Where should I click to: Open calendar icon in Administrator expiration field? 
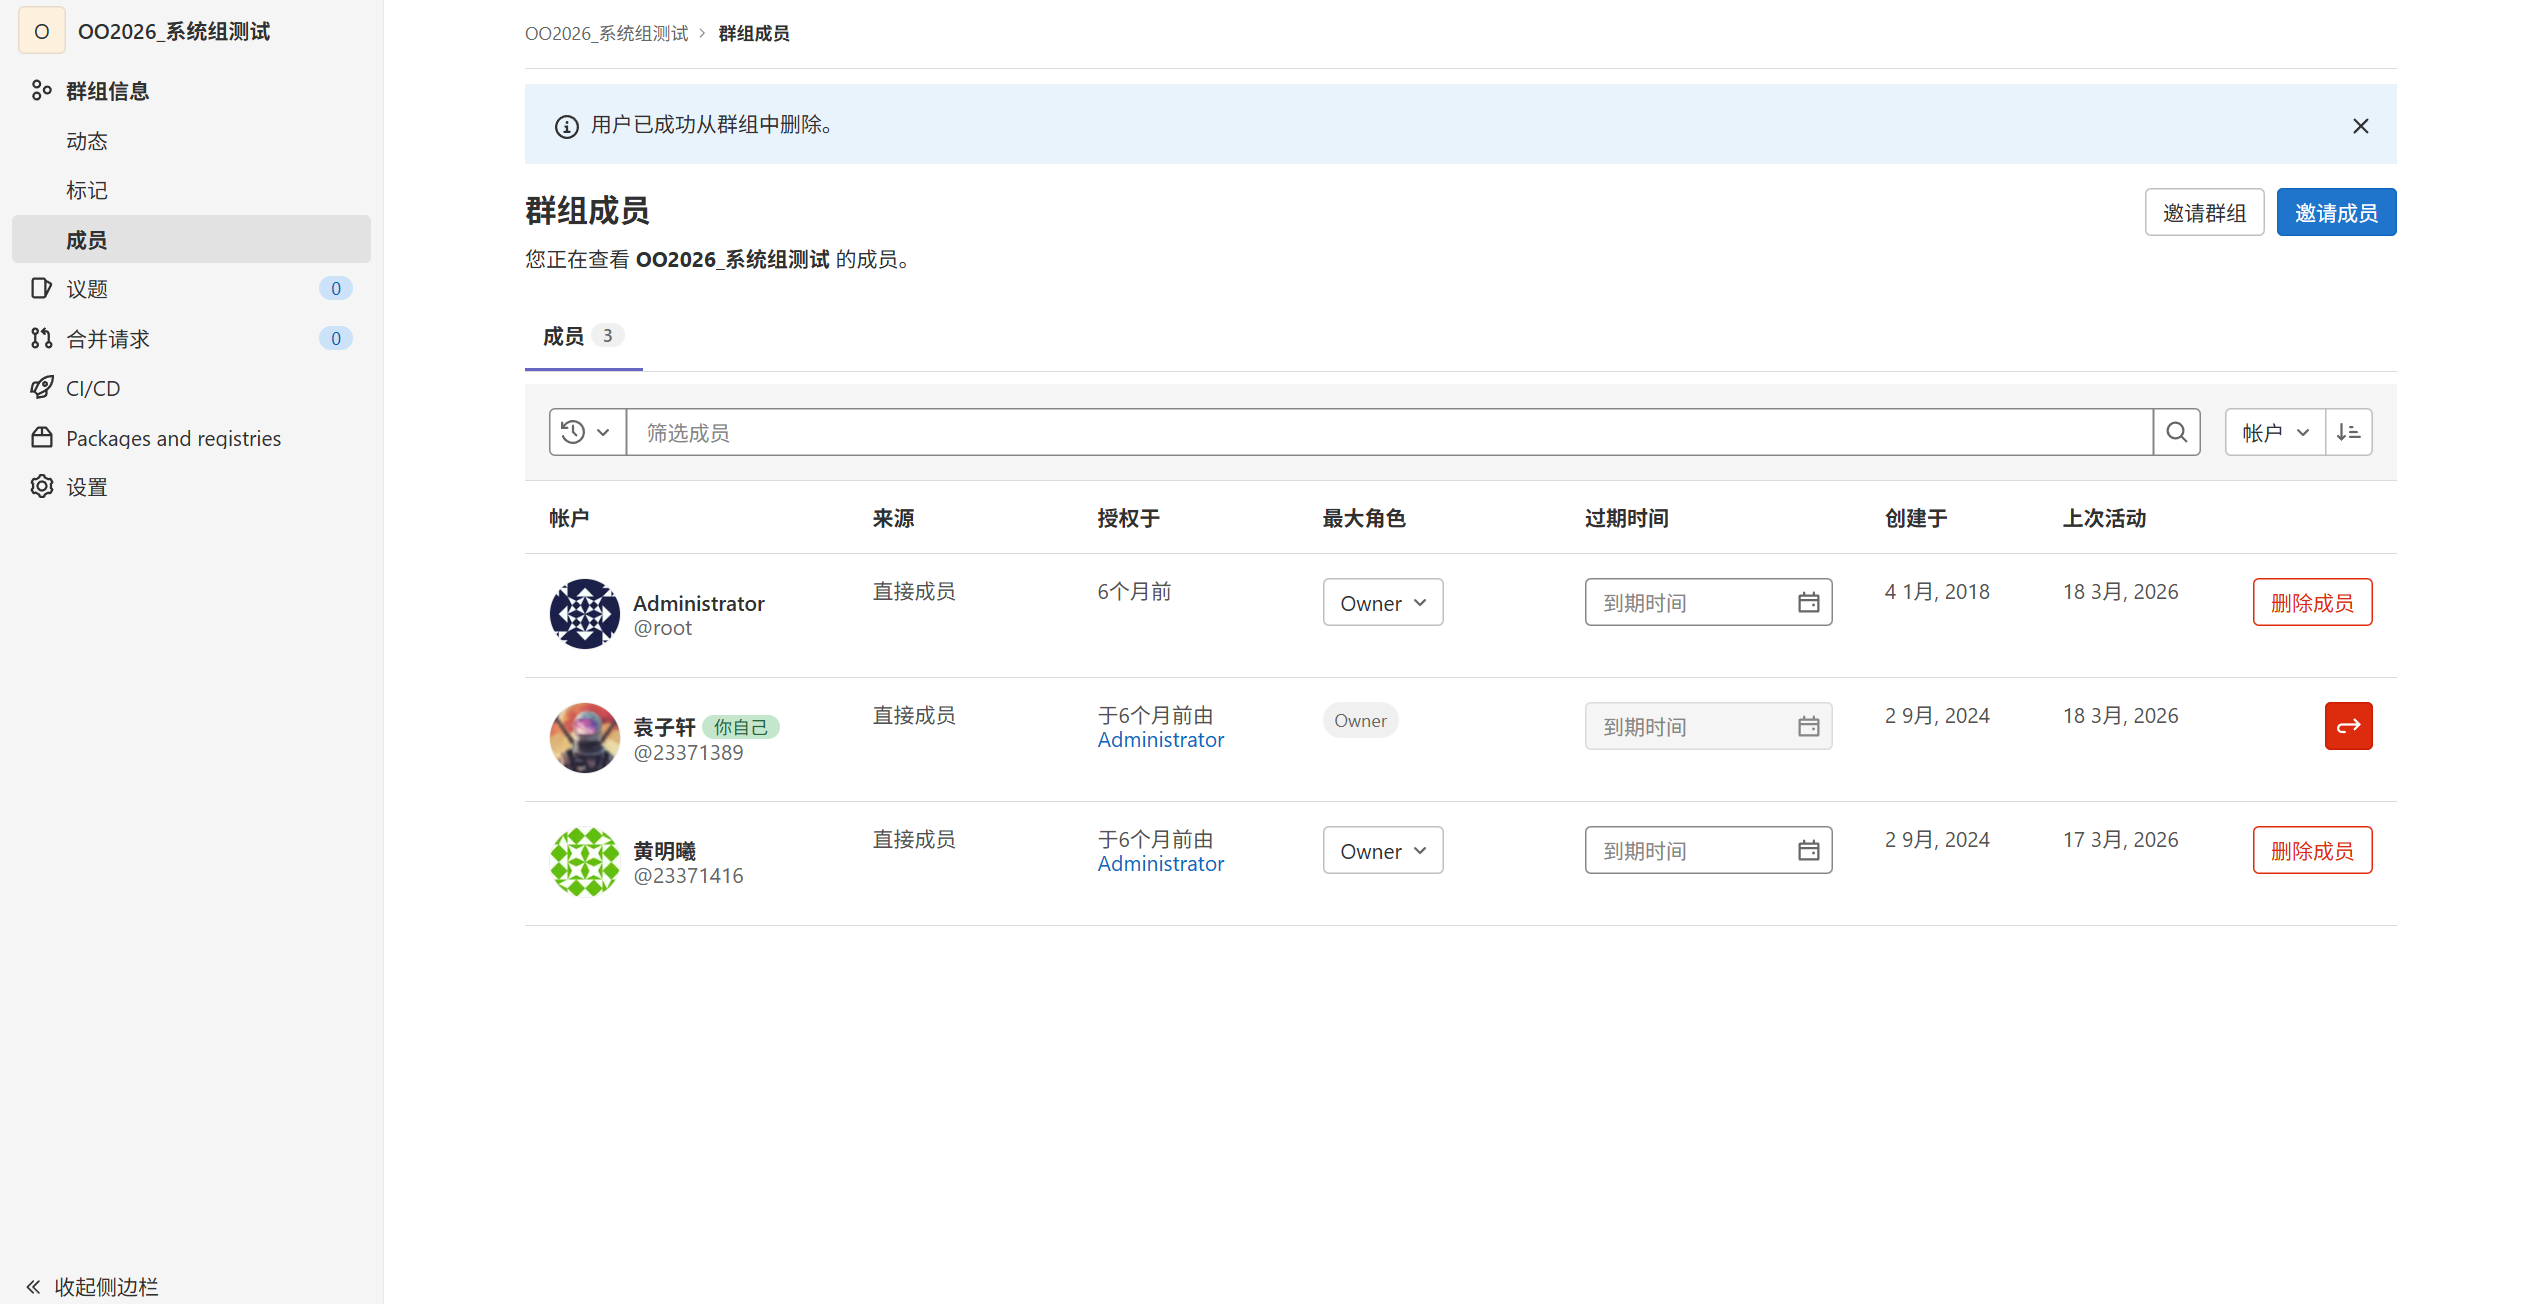click(x=1808, y=603)
